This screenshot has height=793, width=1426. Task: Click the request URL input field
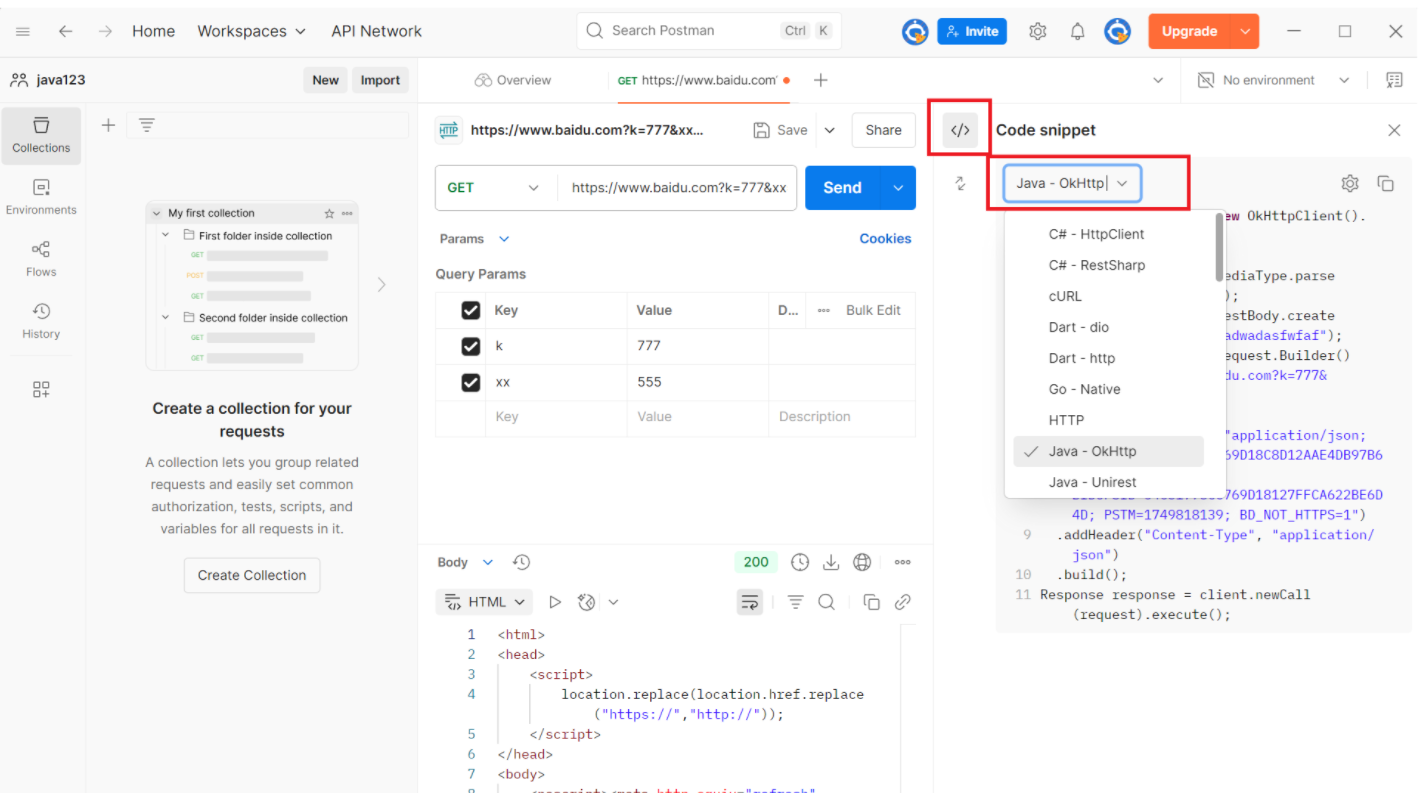[x=678, y=188]
